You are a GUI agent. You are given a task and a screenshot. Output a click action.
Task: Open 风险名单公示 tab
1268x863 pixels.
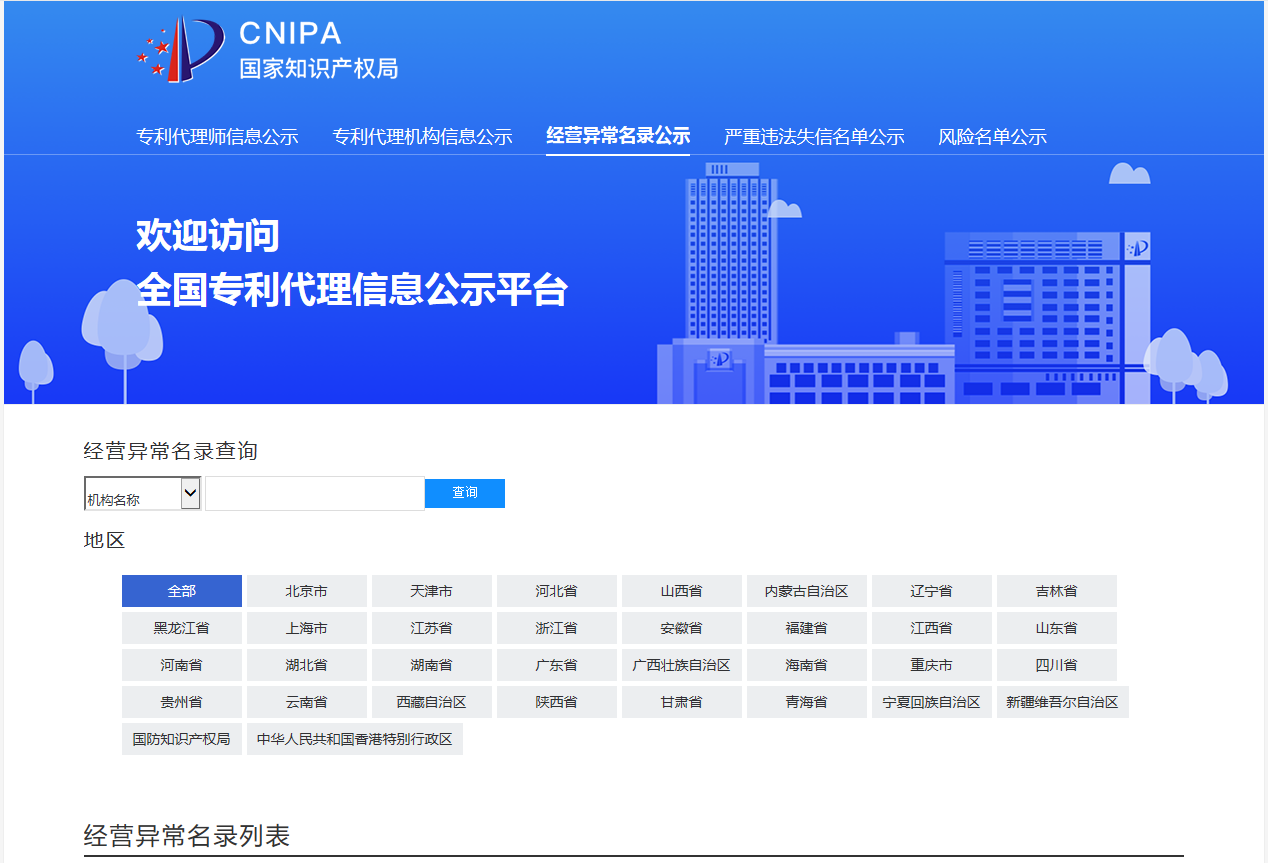(x=992, y=137)
